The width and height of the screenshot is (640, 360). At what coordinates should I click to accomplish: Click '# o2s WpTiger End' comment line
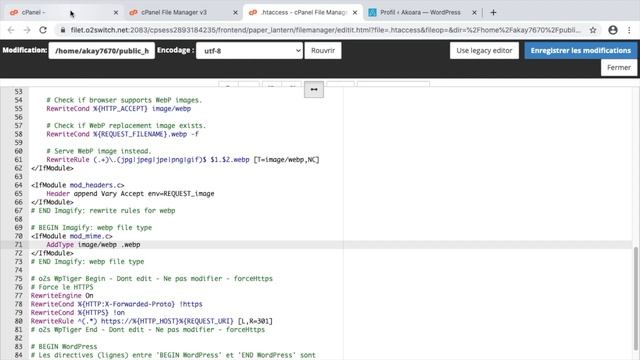(x=148, y=330)
